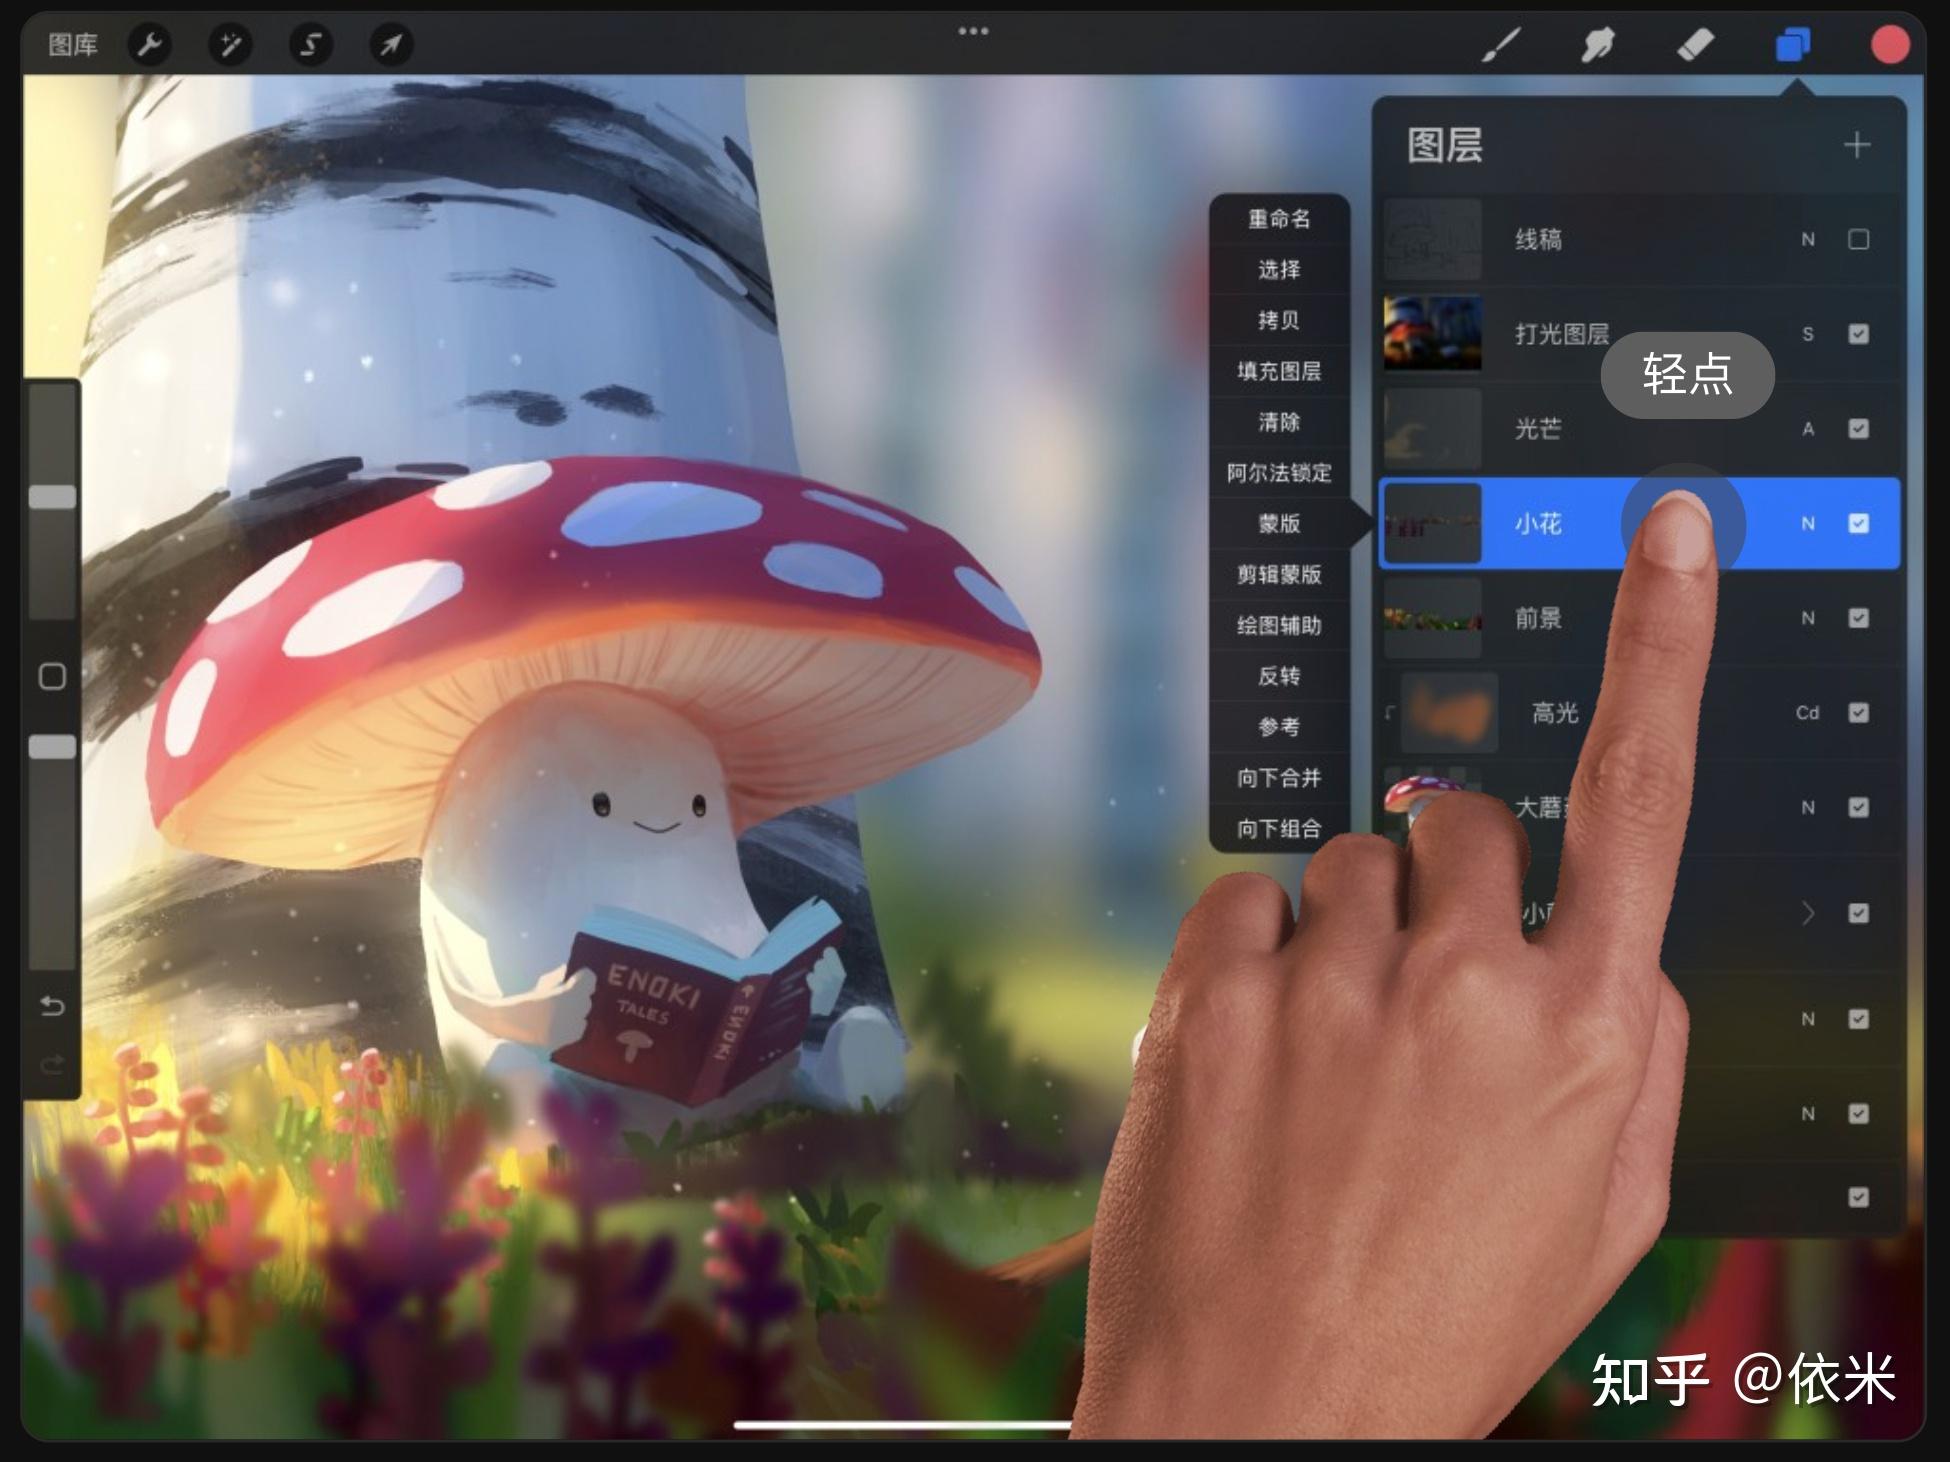Hide the 打光图层 layer
Screen dimensions: 1950x1462
pyautogui.click(x=1858, y=334)
